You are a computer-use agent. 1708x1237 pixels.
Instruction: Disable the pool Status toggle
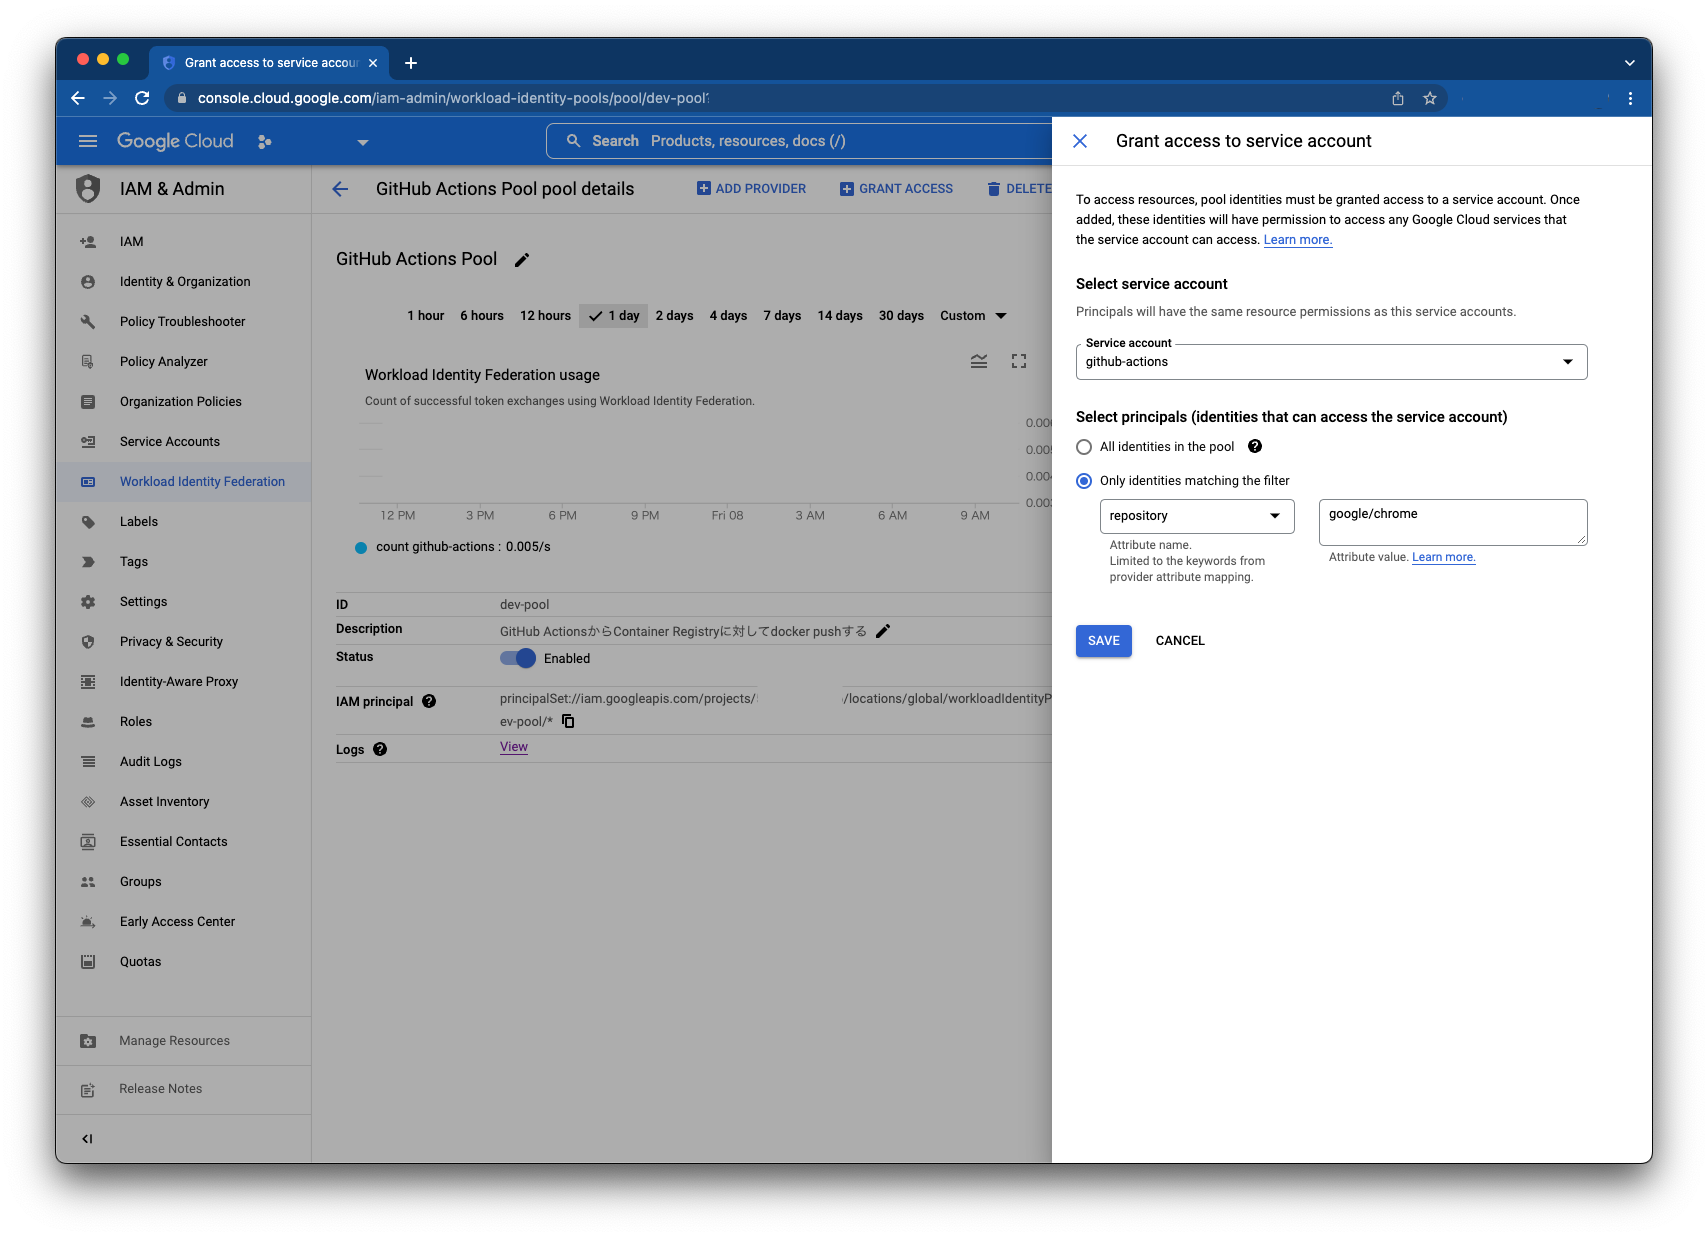[518, 658]
